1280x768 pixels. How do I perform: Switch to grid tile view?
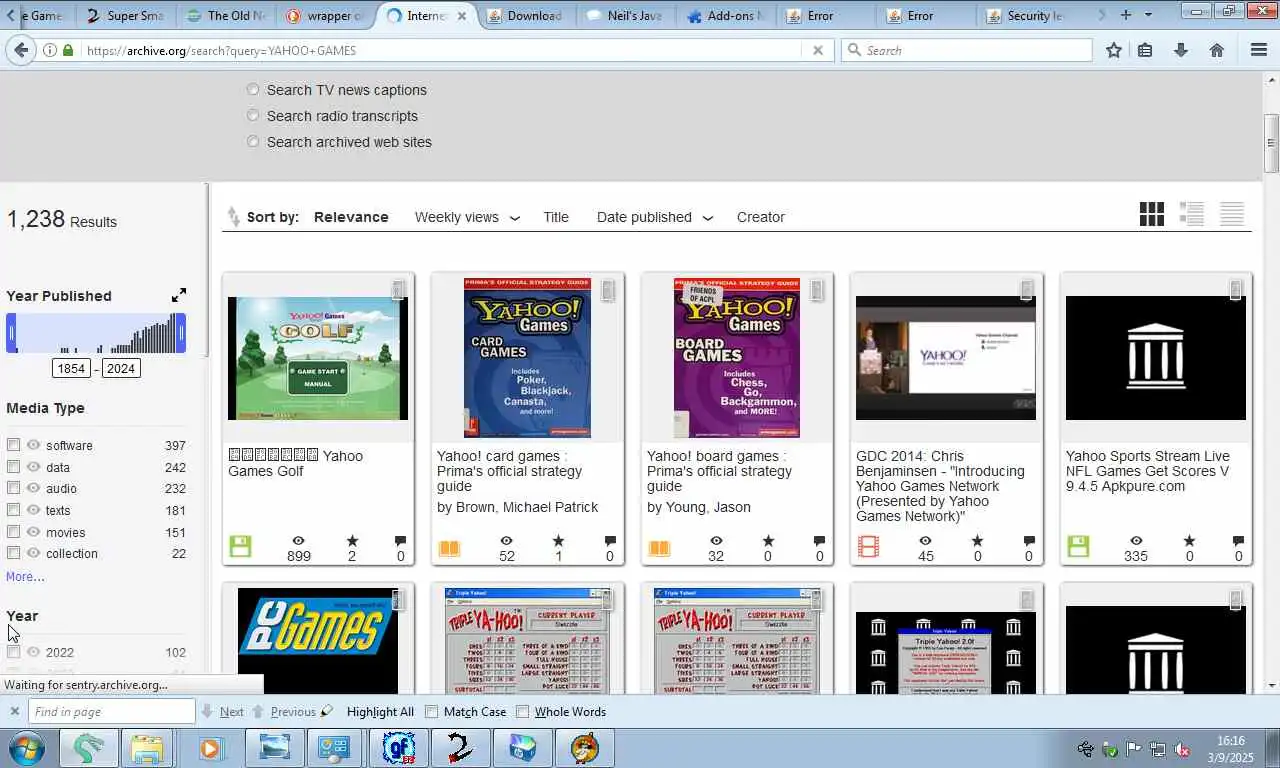(1151, 214)
